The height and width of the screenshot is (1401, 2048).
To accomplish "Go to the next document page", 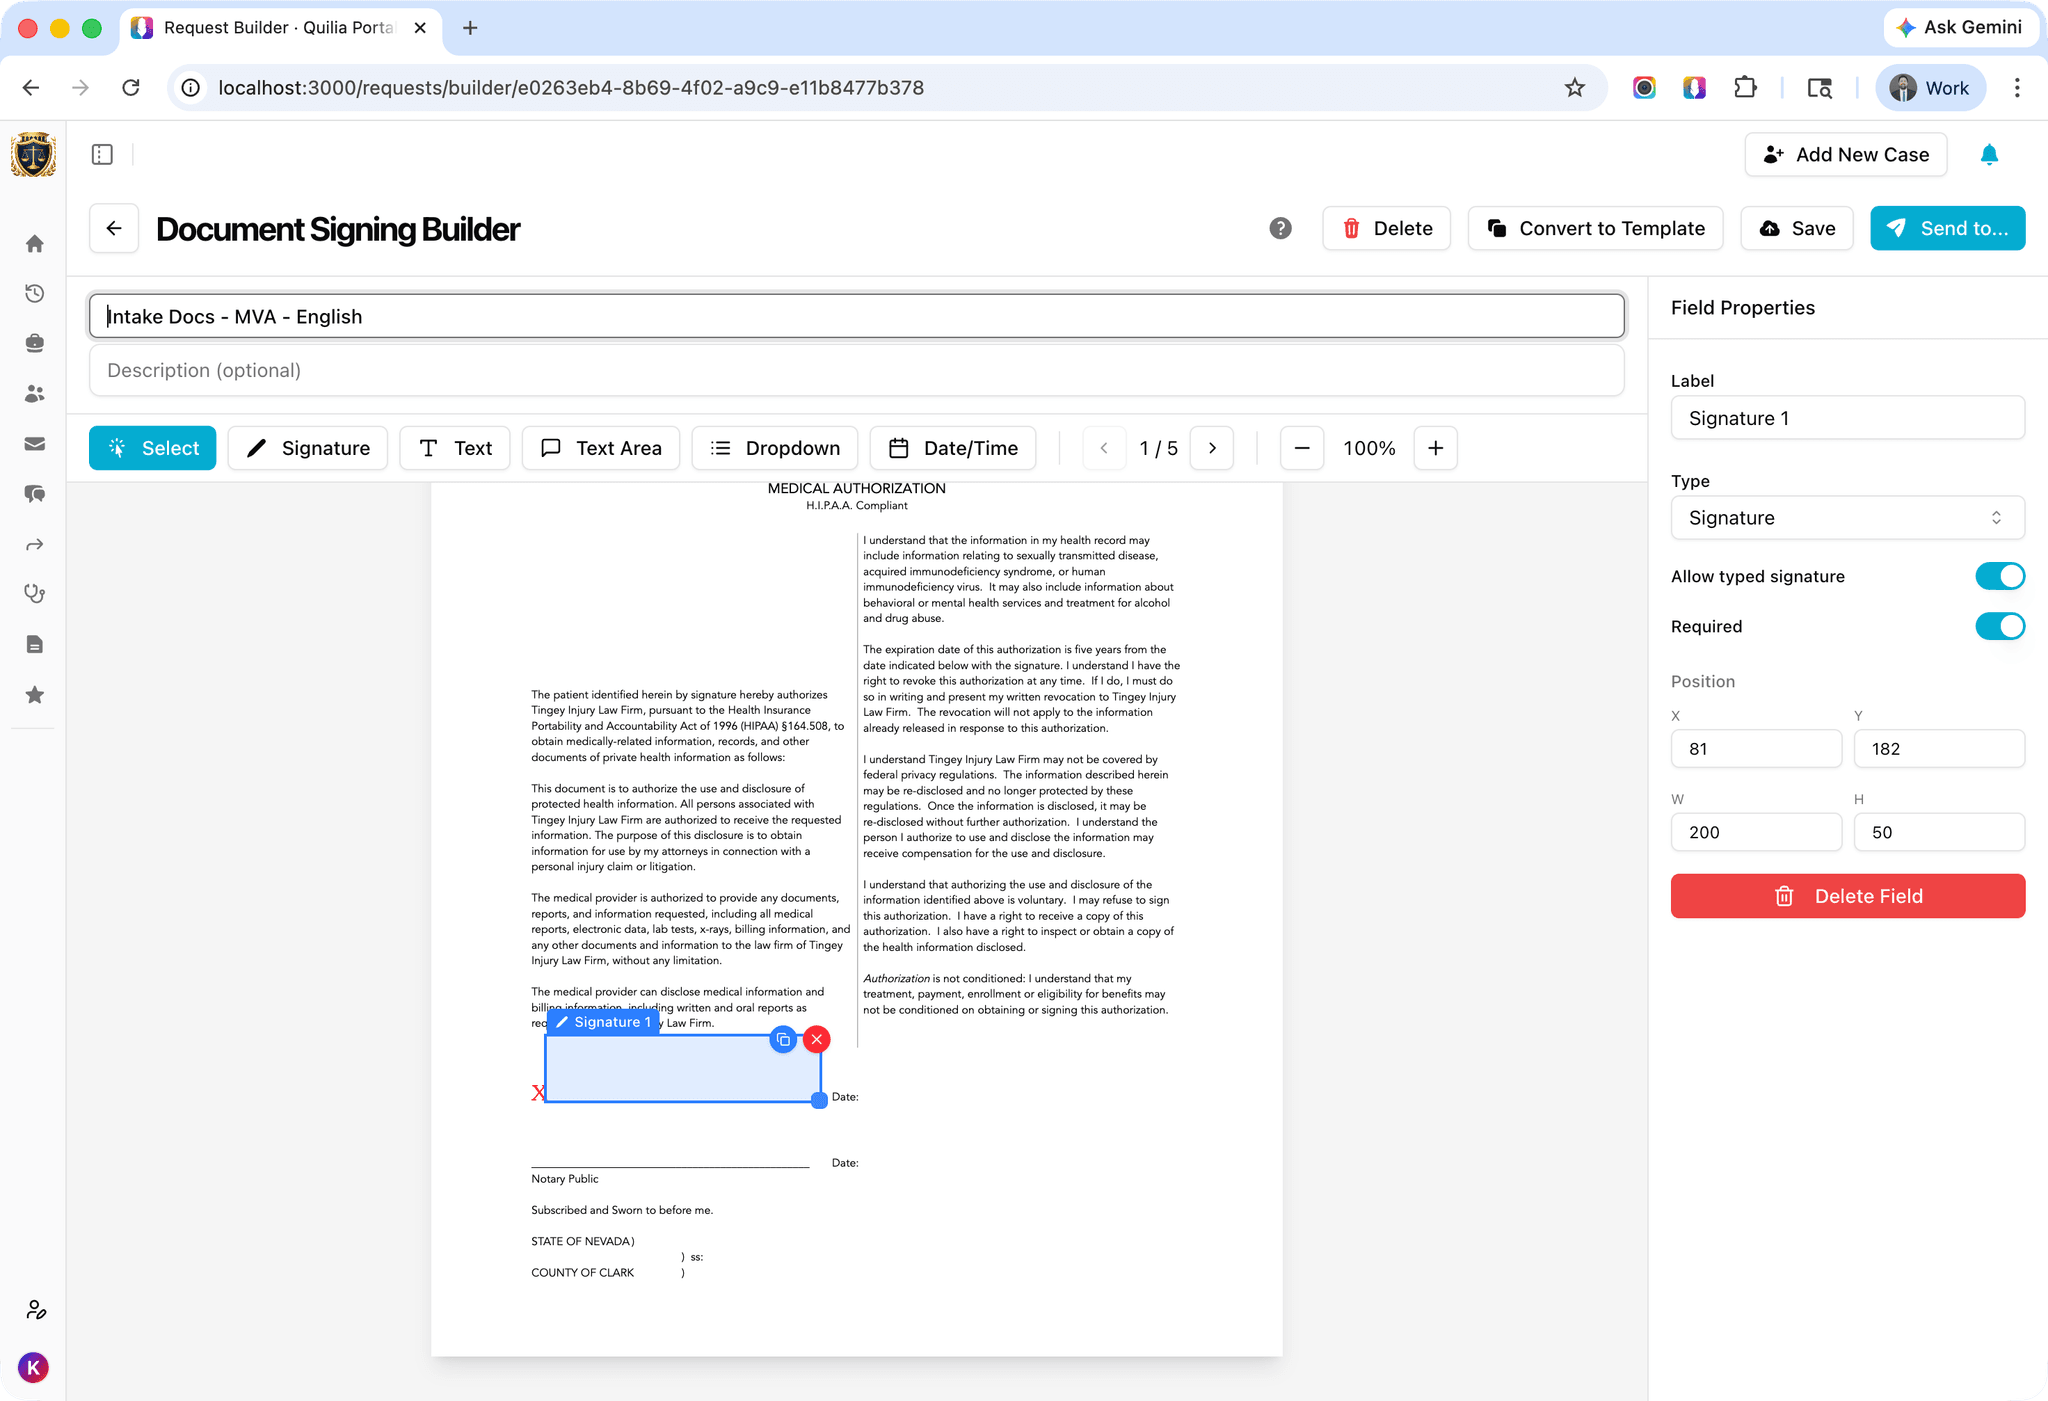I will click(1211, 448).
